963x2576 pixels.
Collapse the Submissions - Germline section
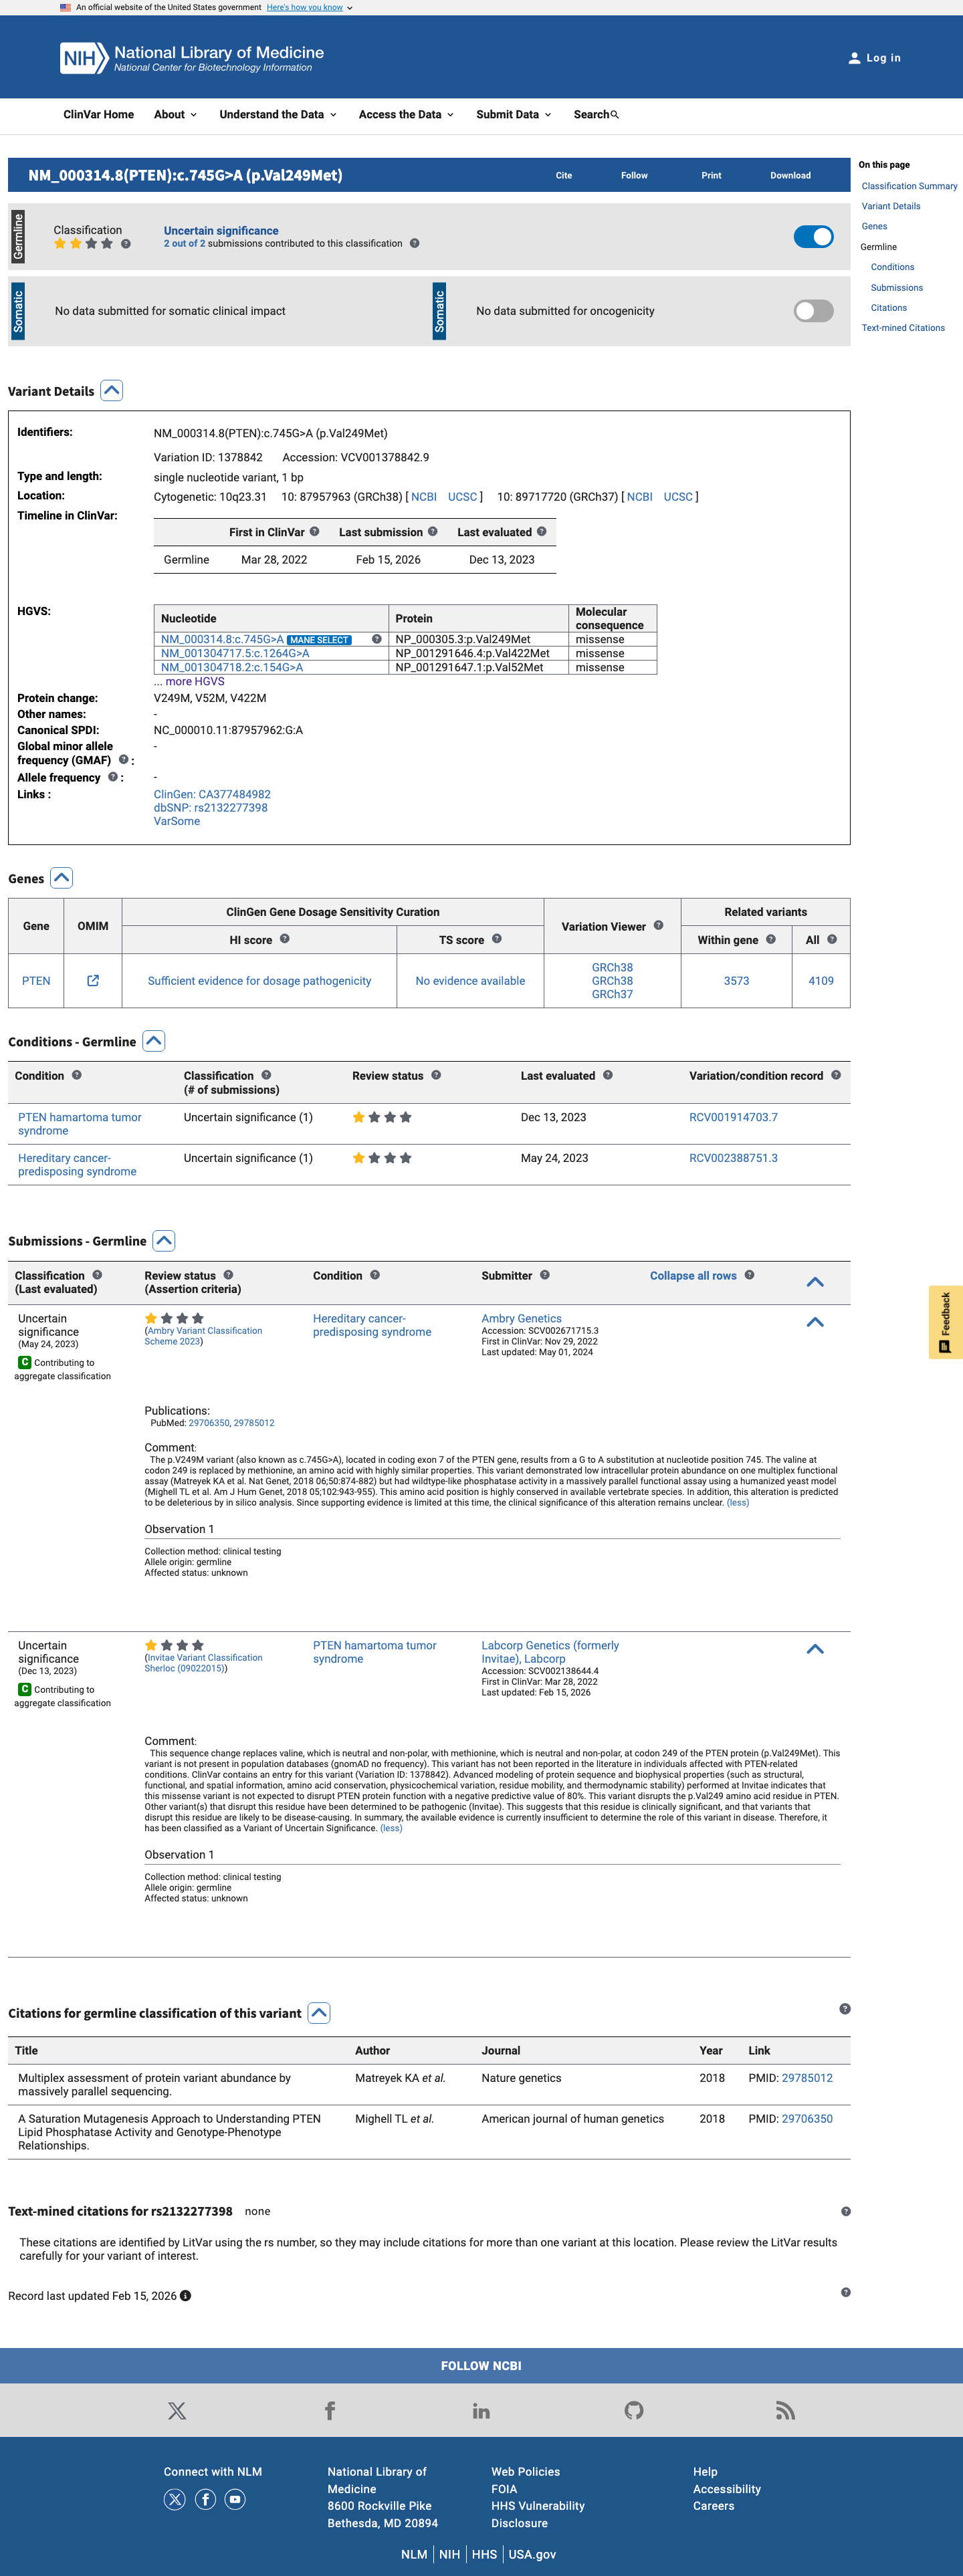[x=163, y=1241]
